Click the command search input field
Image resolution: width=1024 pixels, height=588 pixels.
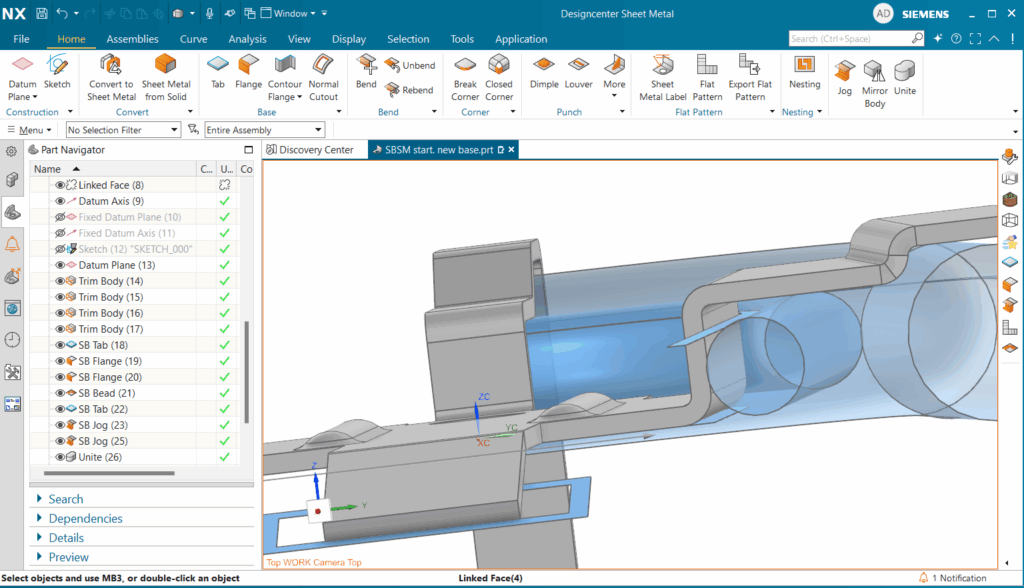848,39
